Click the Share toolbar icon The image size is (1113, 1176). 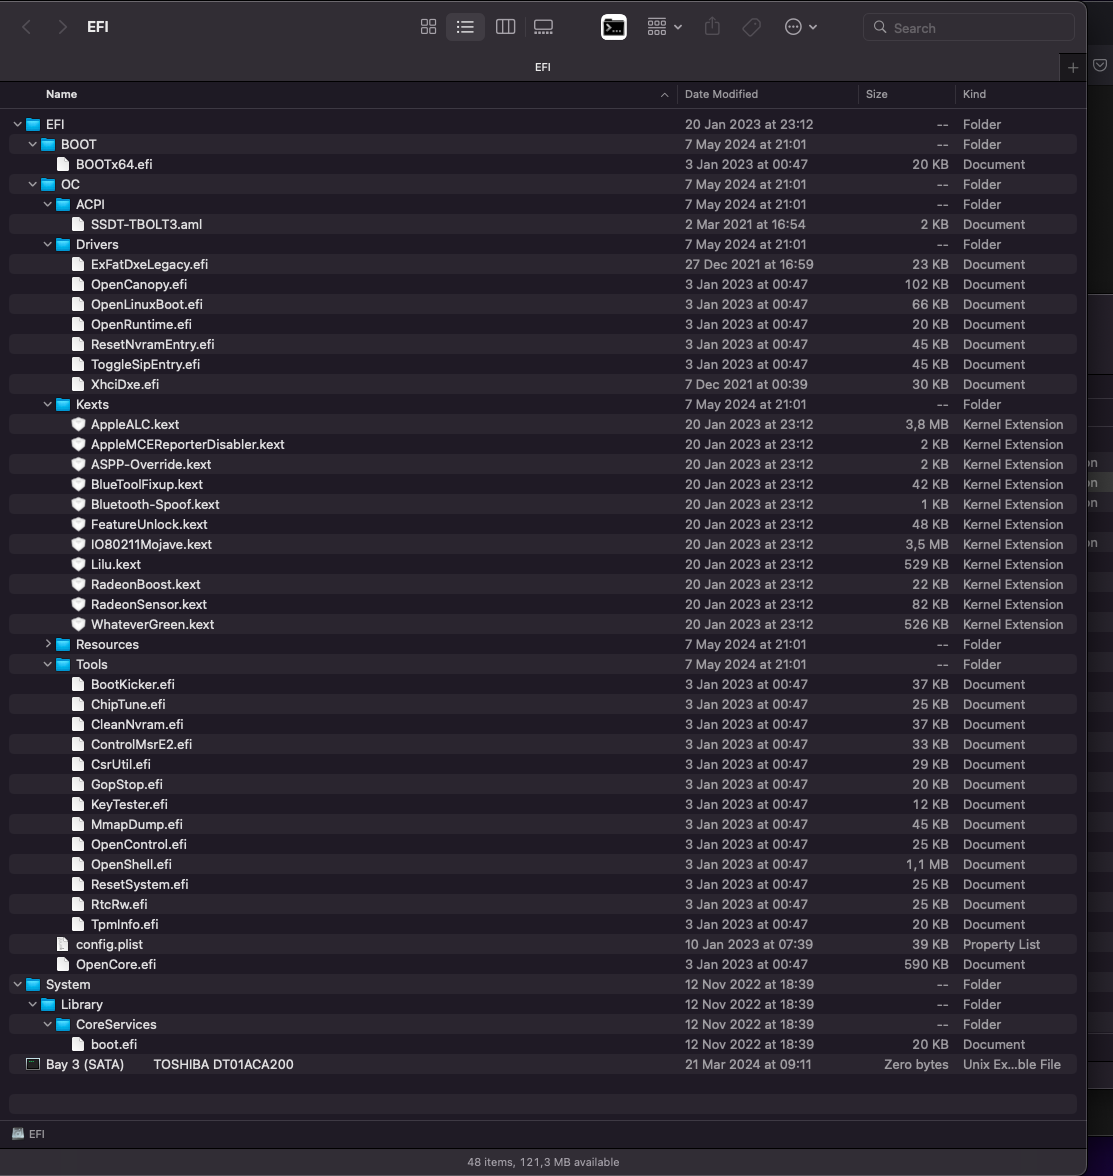click(x=712, y=27)
